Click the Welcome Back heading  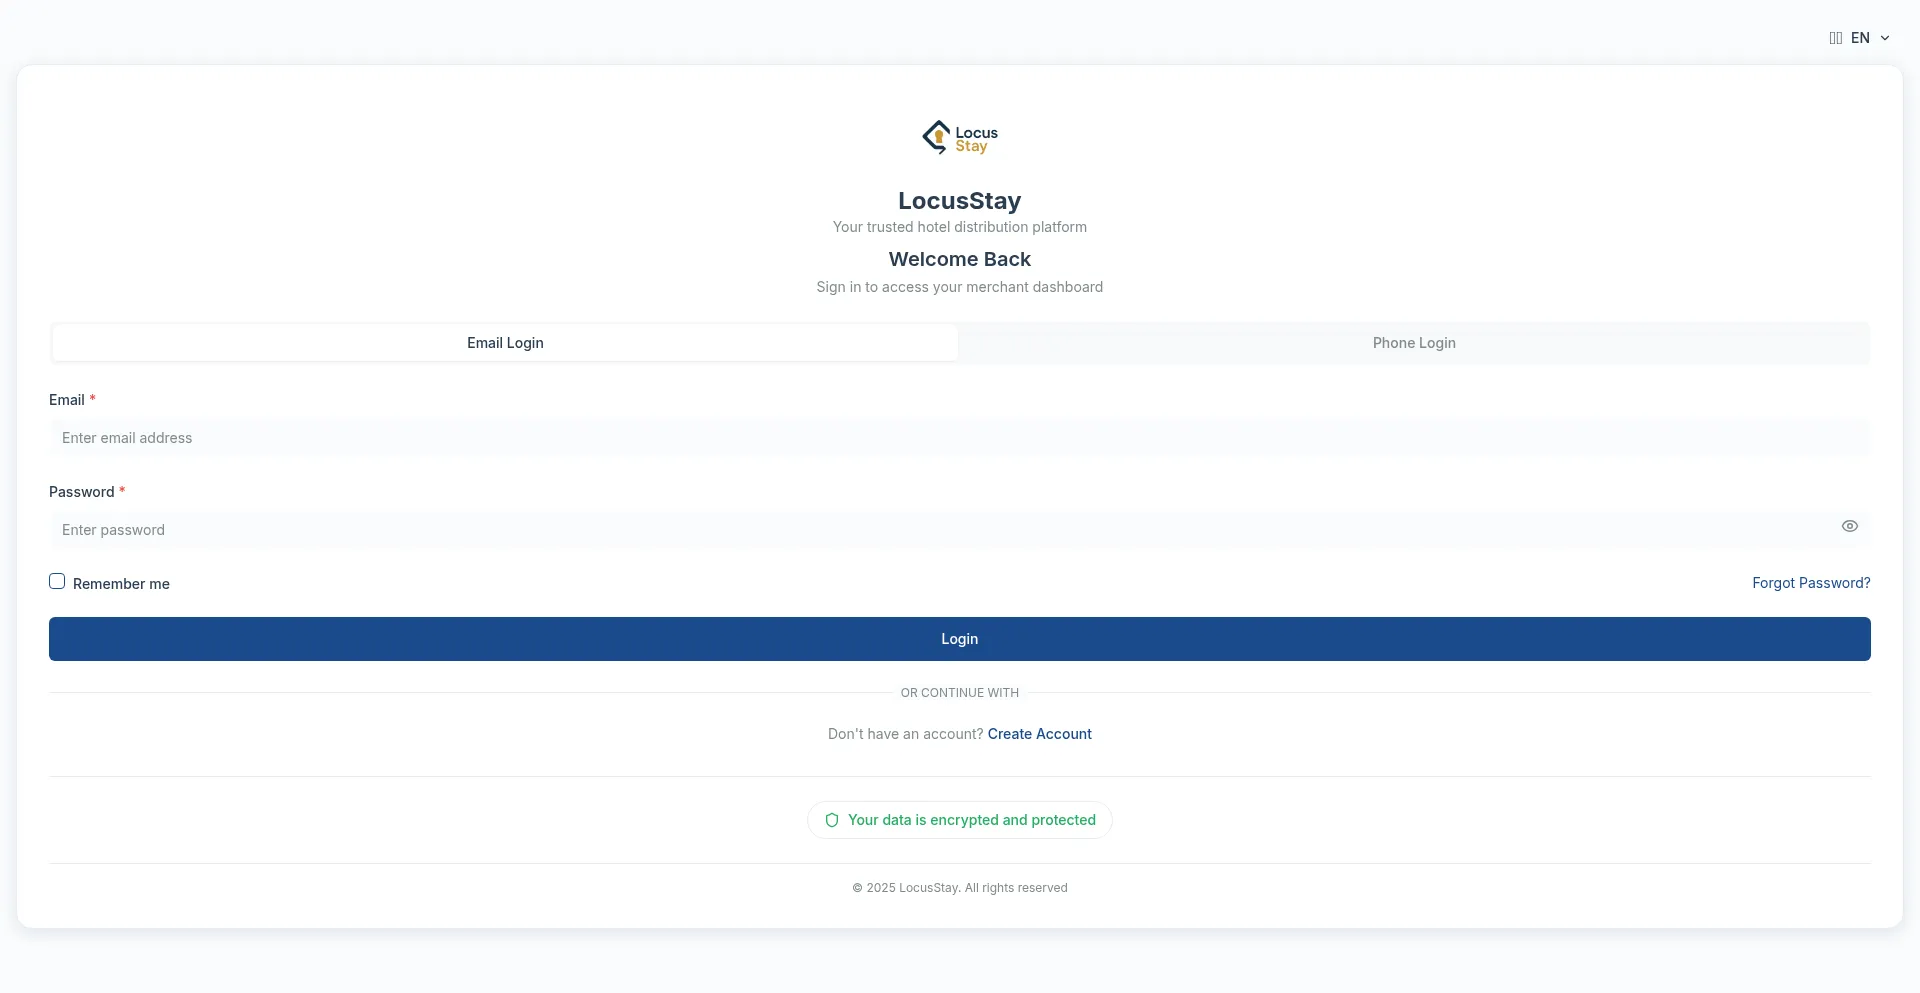tap(959, 259)
